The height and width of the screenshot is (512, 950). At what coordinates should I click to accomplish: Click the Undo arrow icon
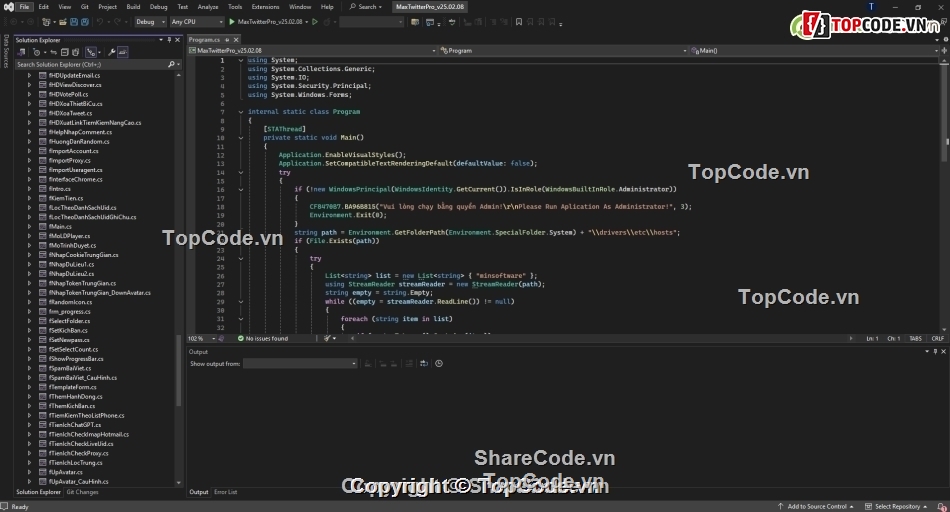[100, 22]
